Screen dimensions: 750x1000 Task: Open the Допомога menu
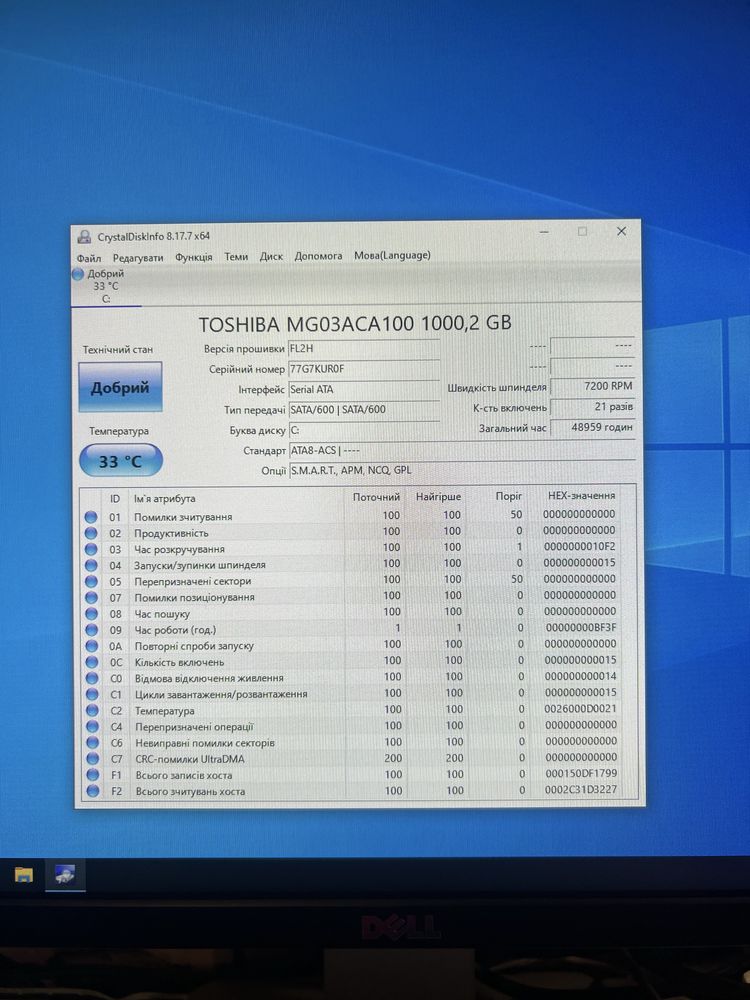318,256
